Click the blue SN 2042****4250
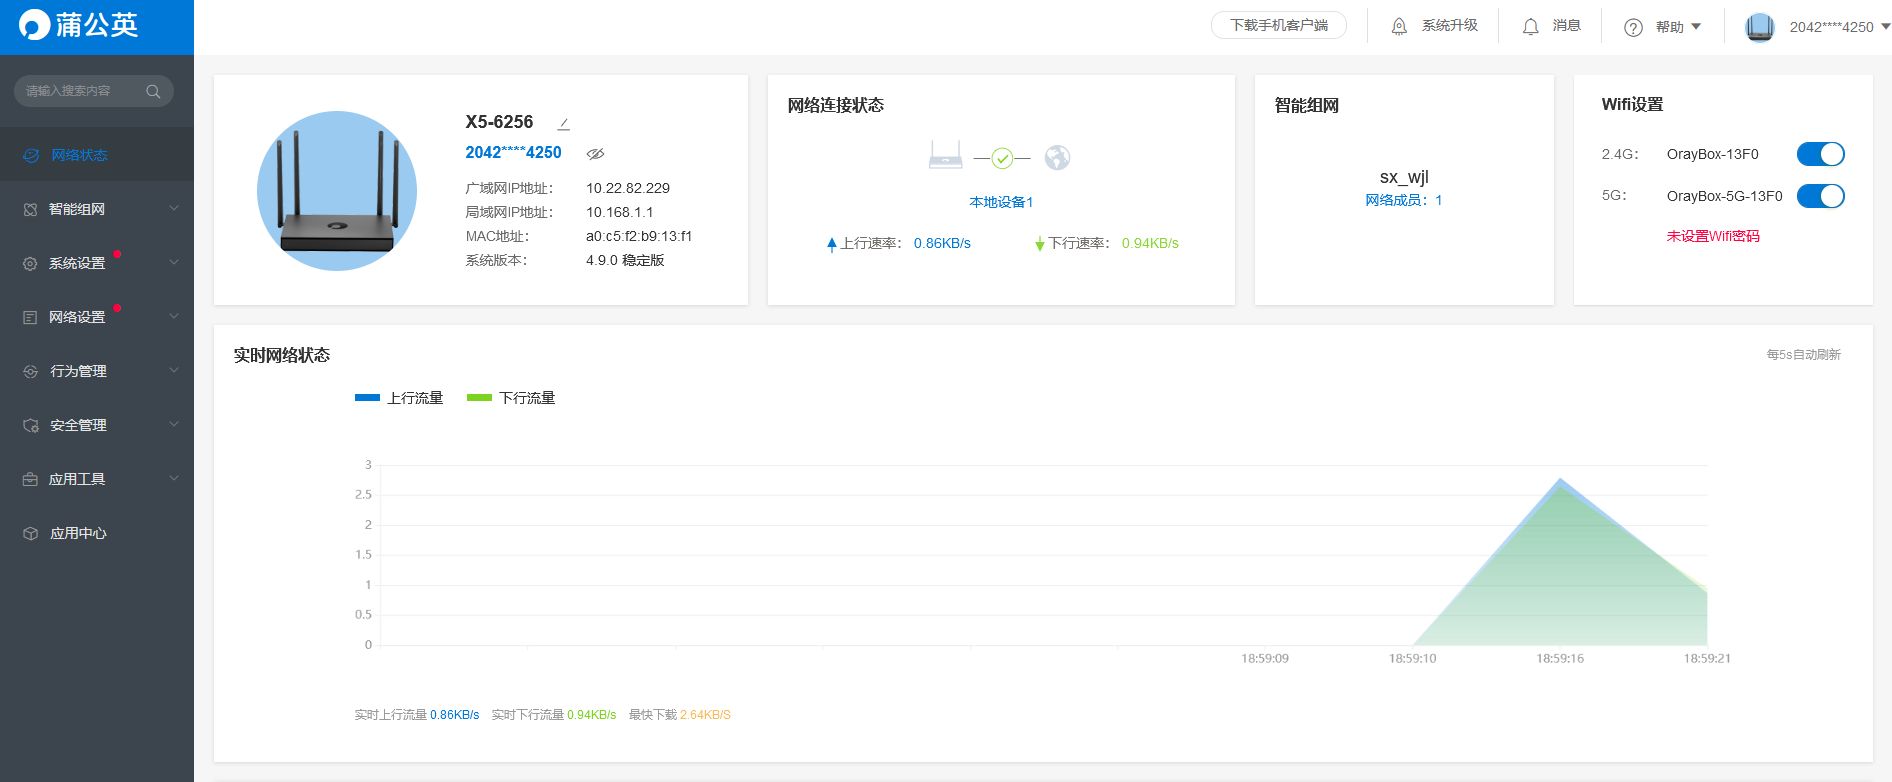 click(x=513, y=152)
